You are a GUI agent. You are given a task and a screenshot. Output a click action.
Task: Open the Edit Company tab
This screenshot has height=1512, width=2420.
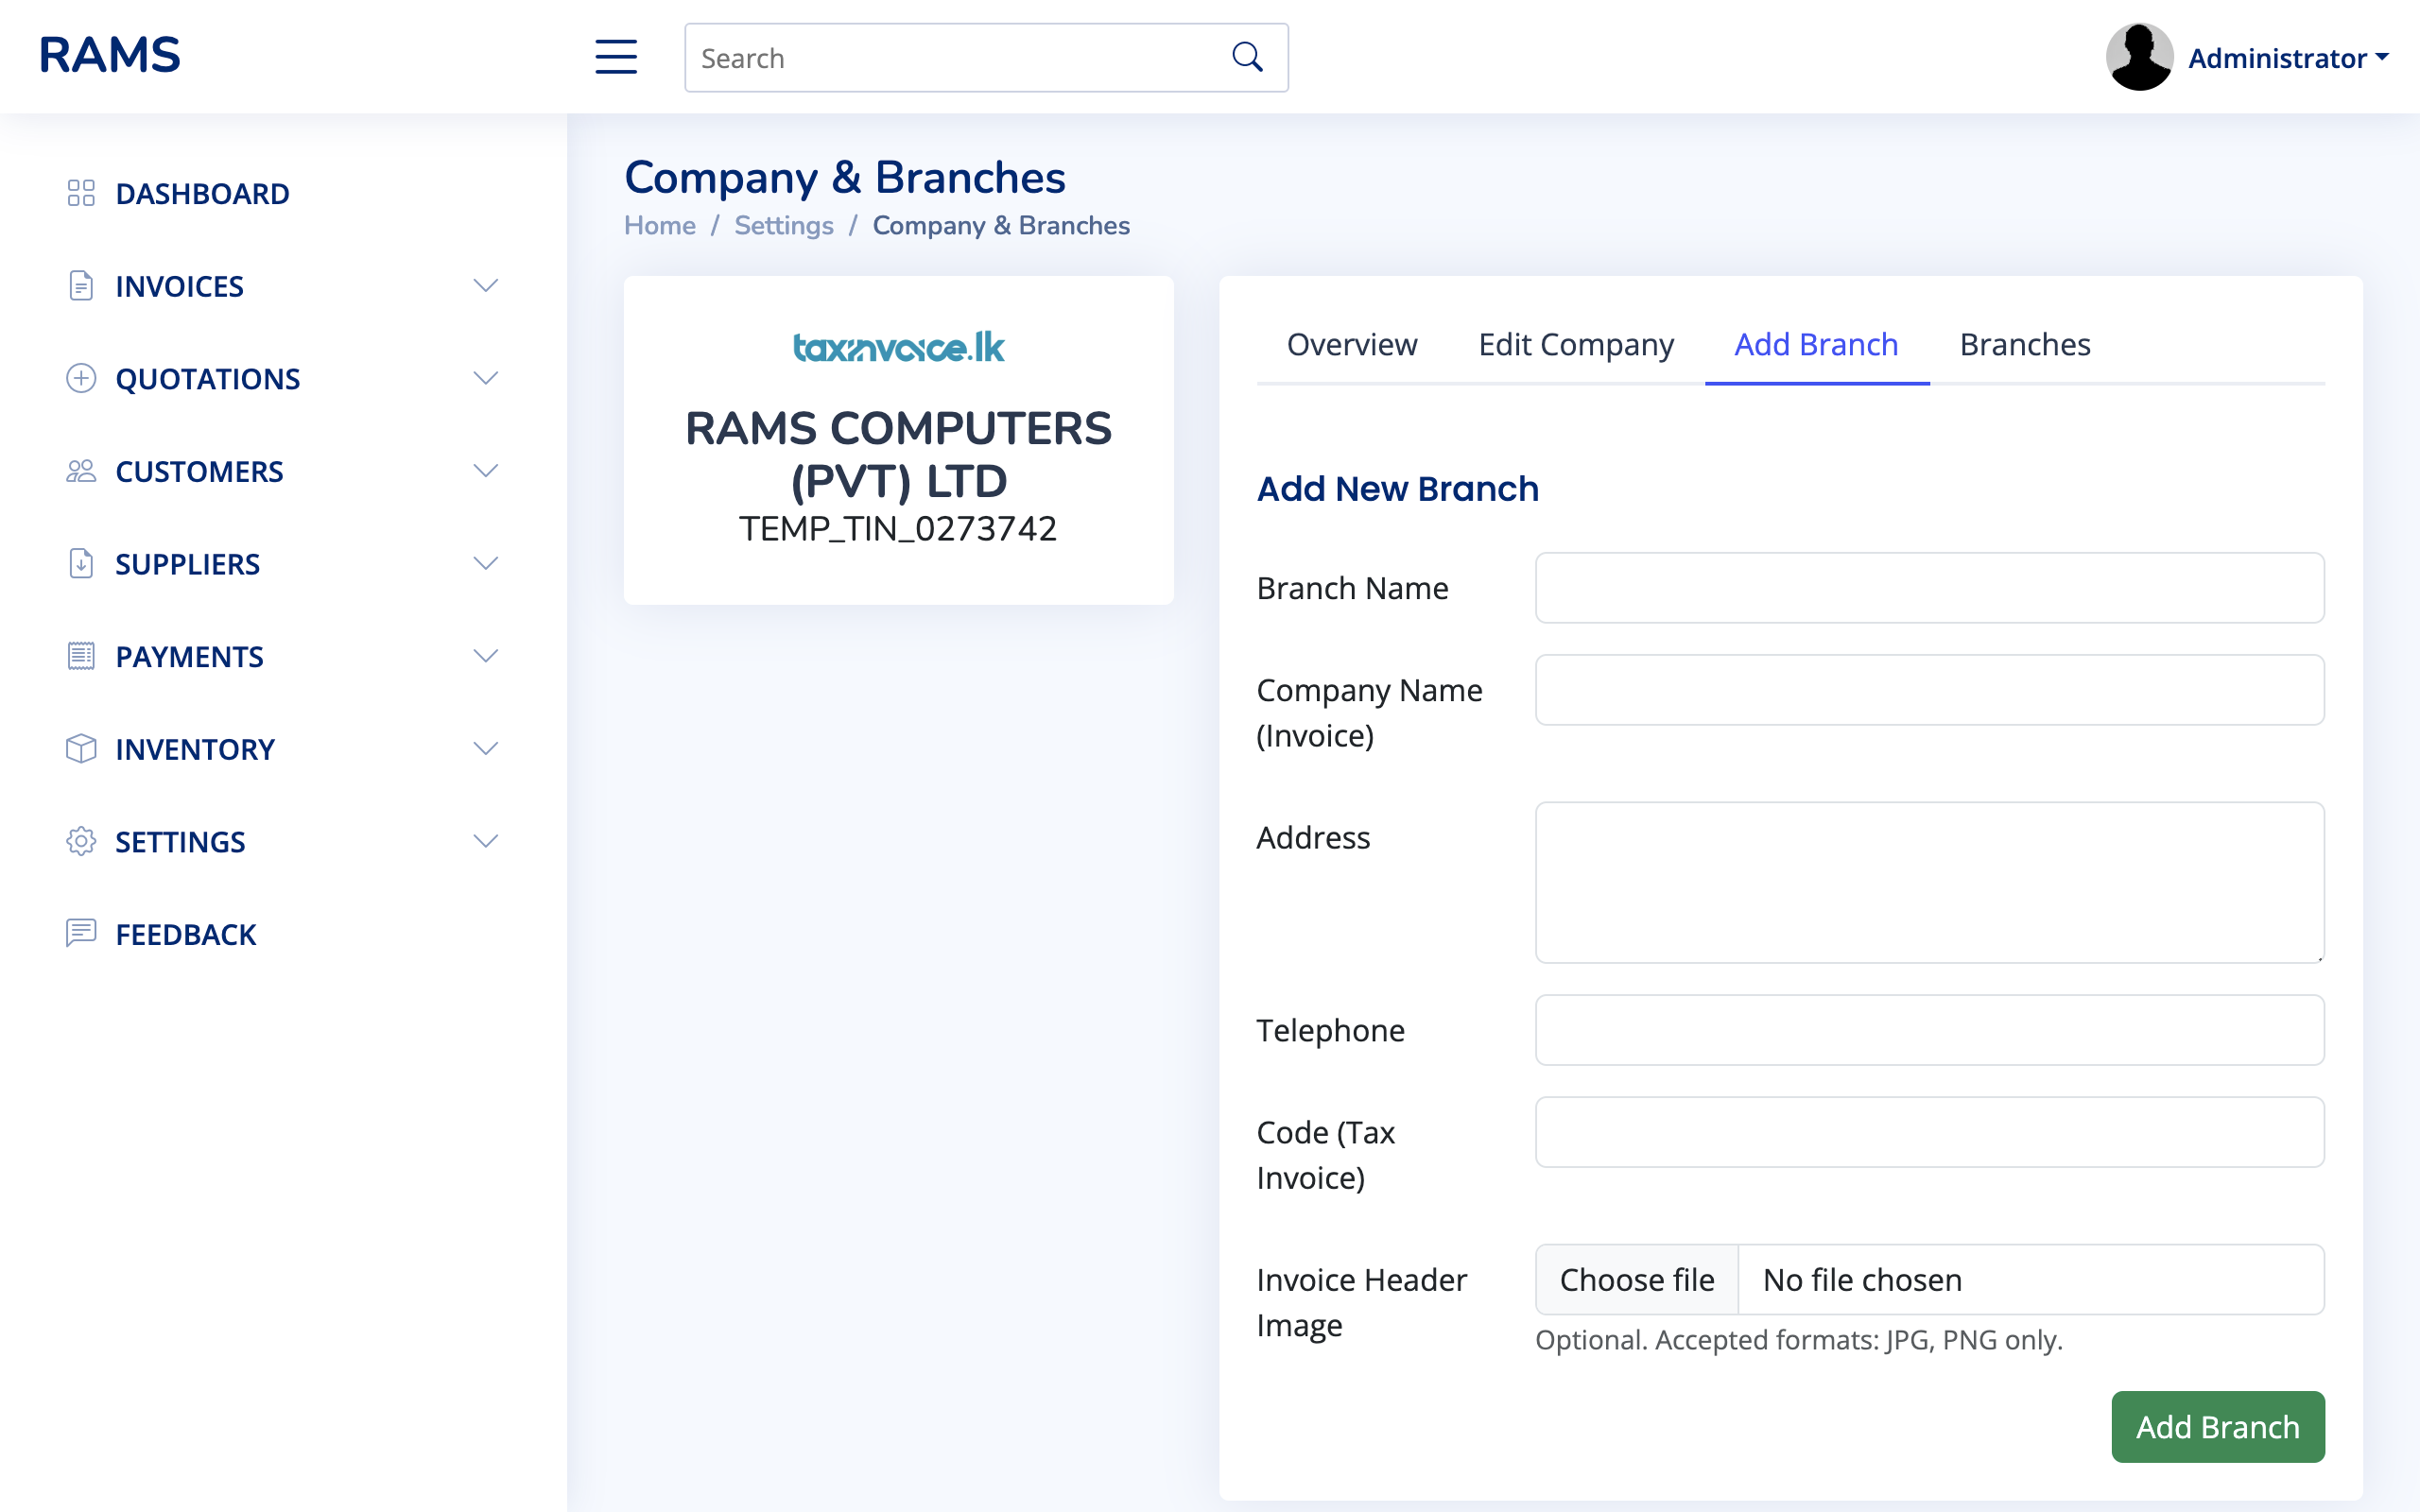click(1576, 344)
